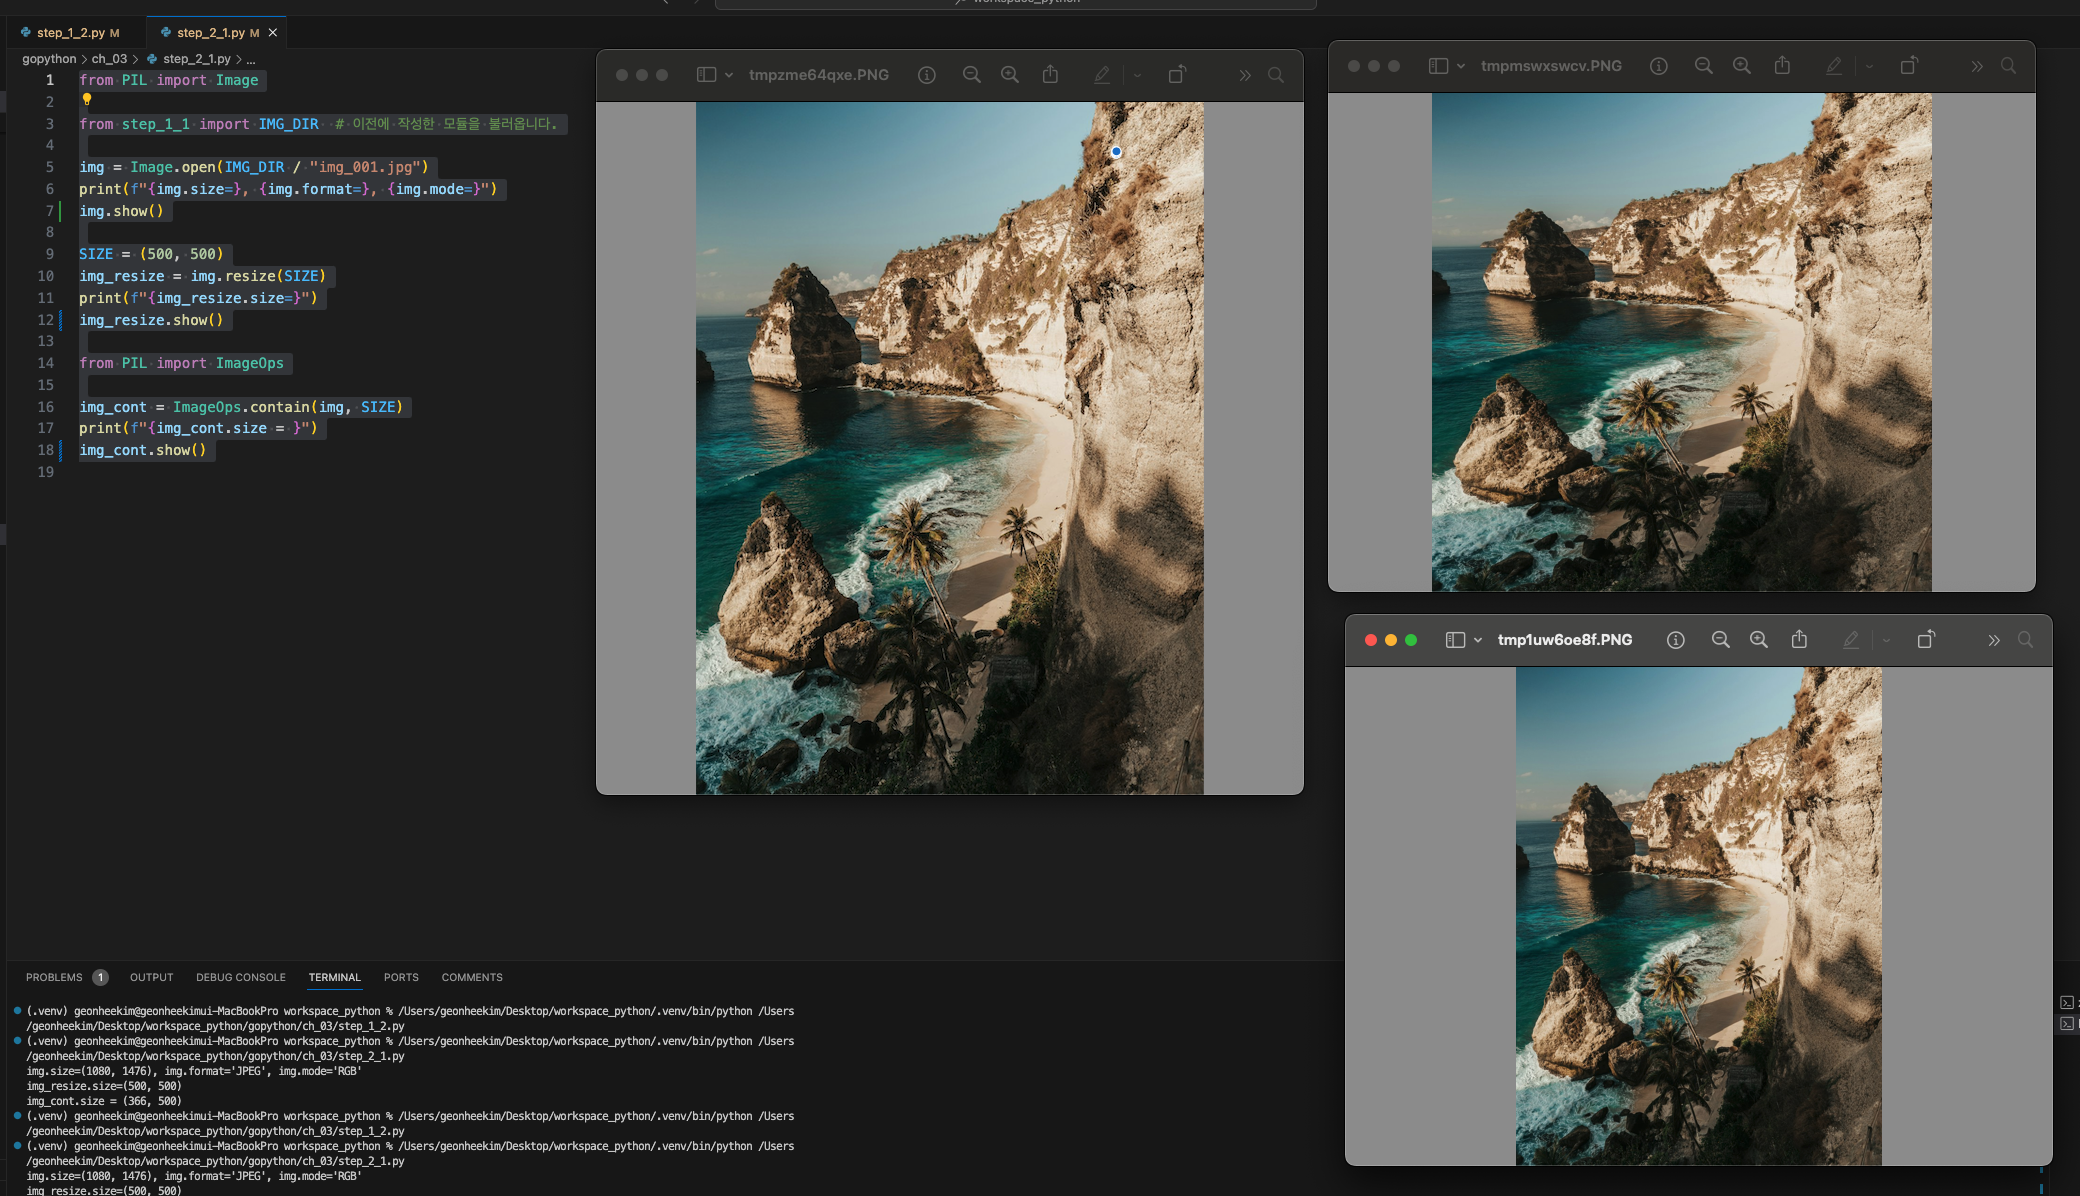This screenshot has width=2080, height=1196.
Task: Close the step_2_1.py editor tab
Action: tap(272, 33)
